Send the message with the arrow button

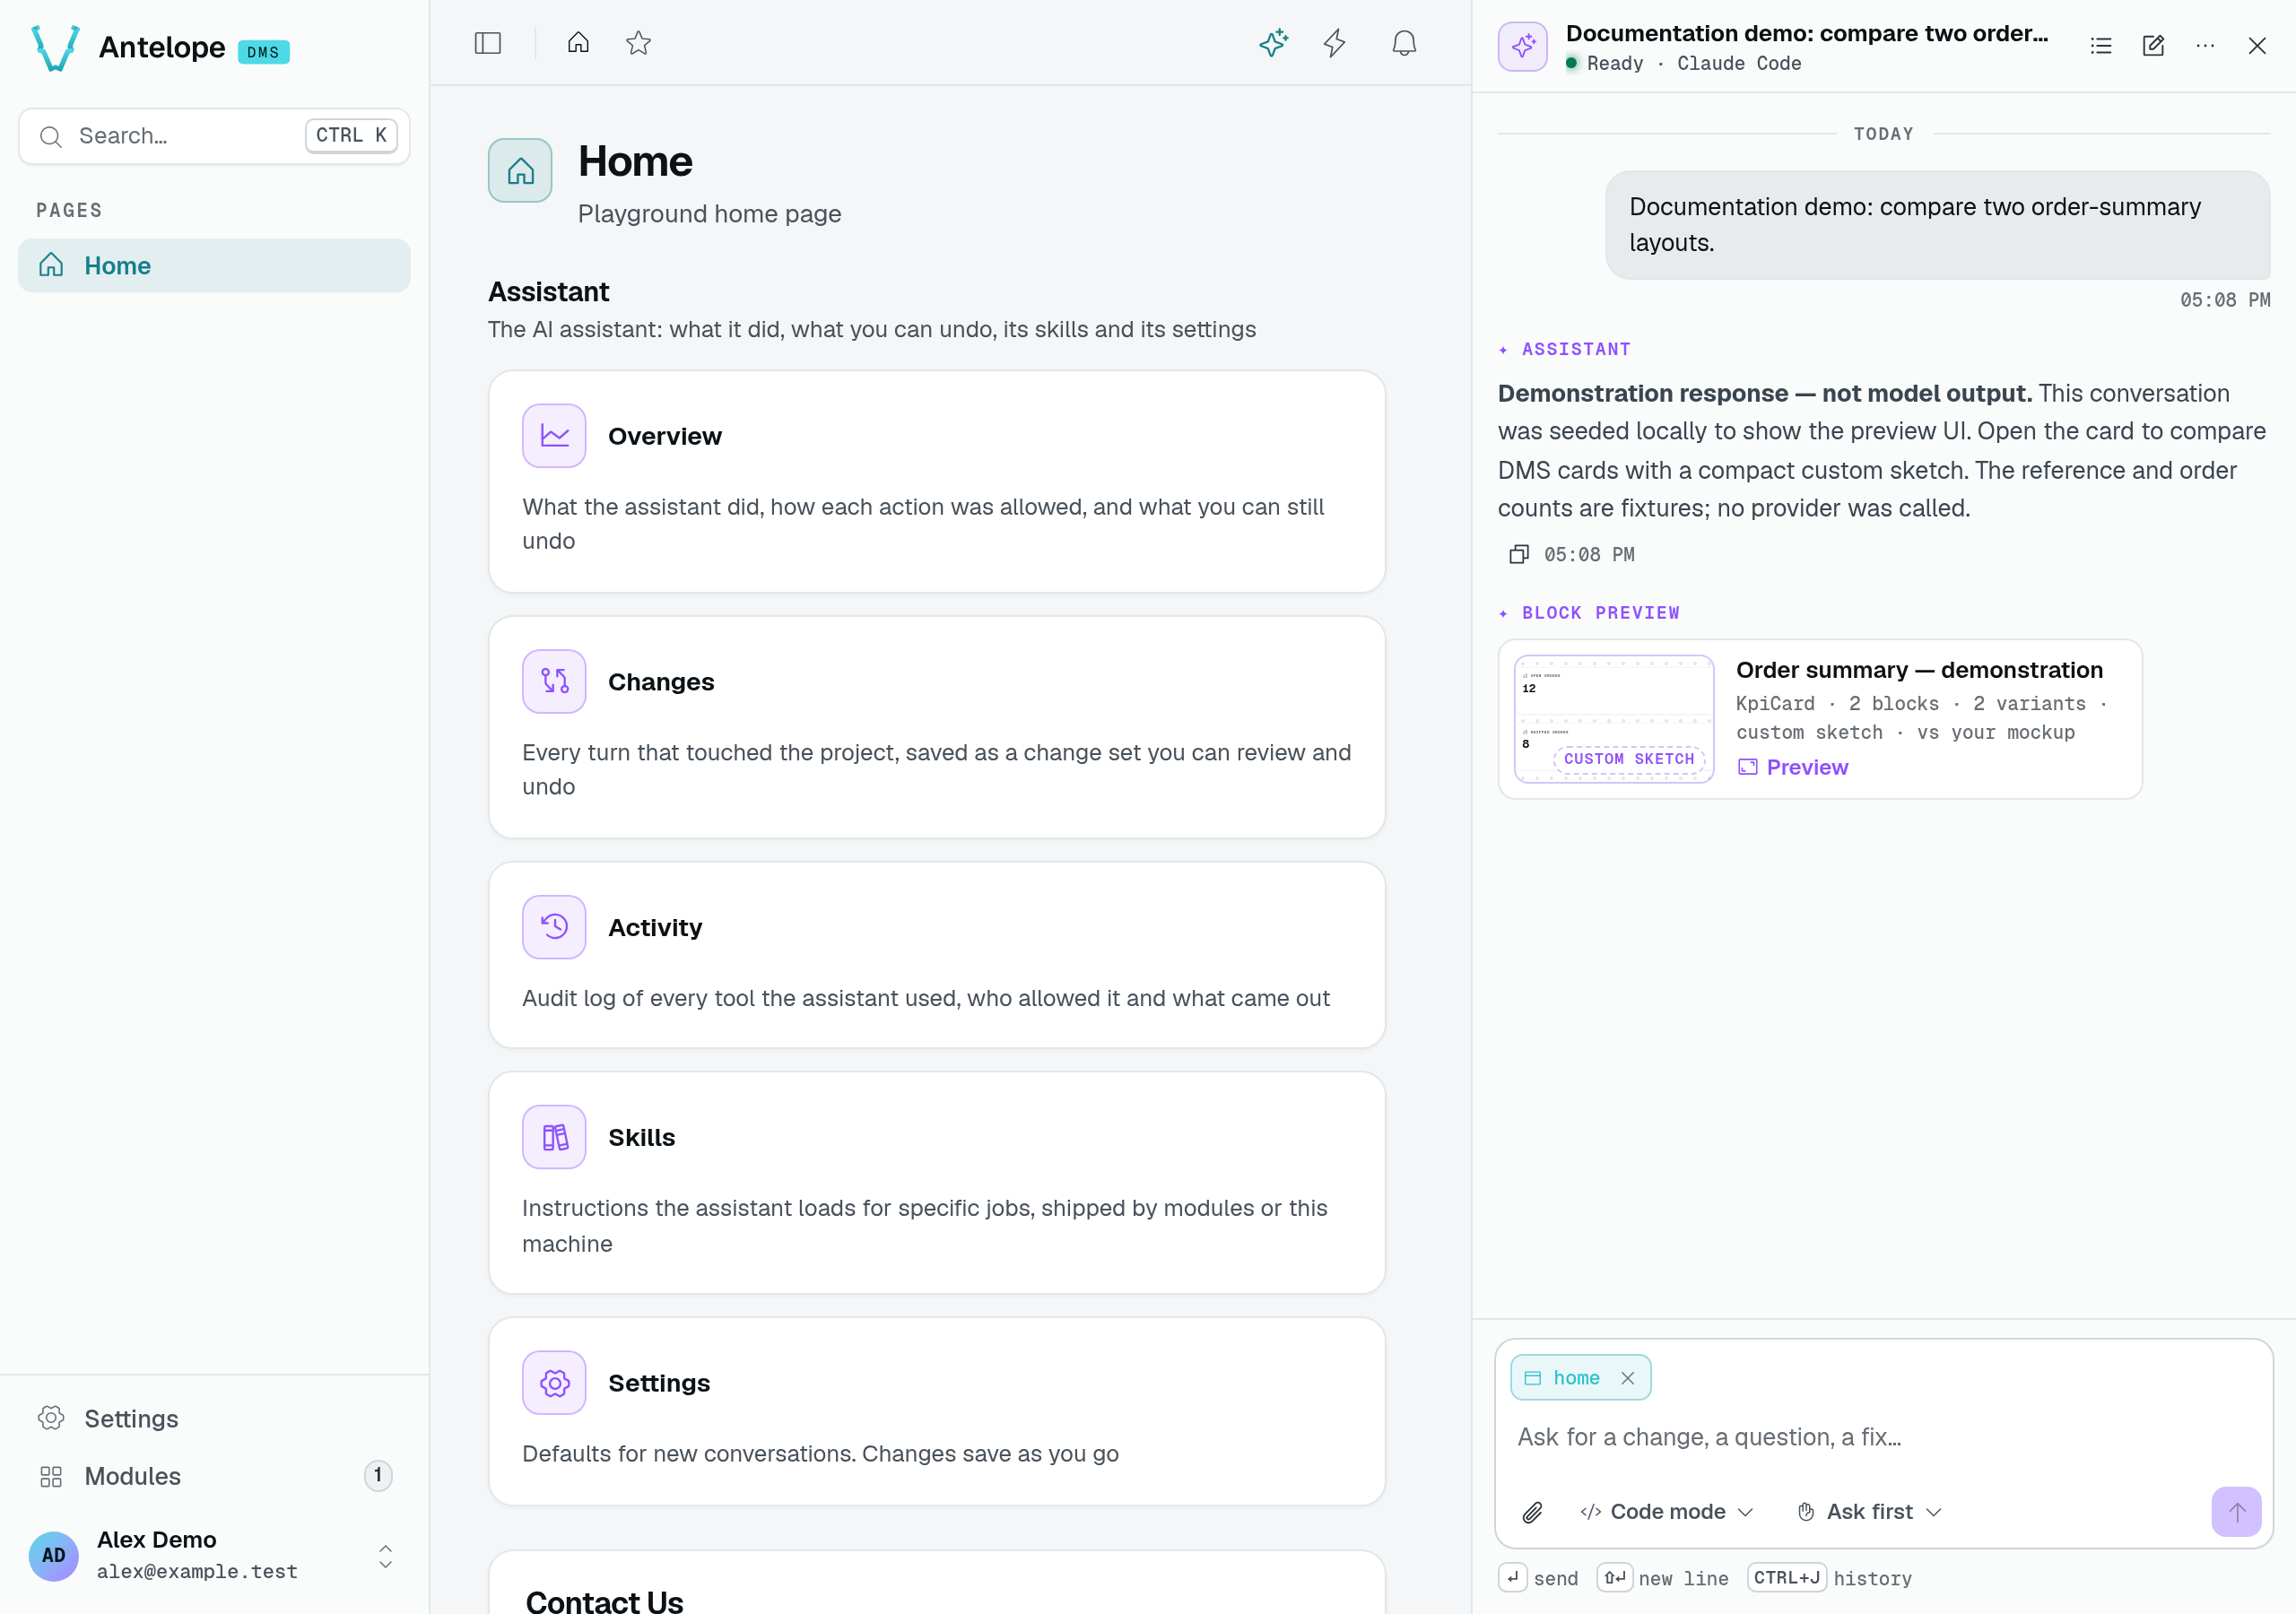pos(2236,1512)
